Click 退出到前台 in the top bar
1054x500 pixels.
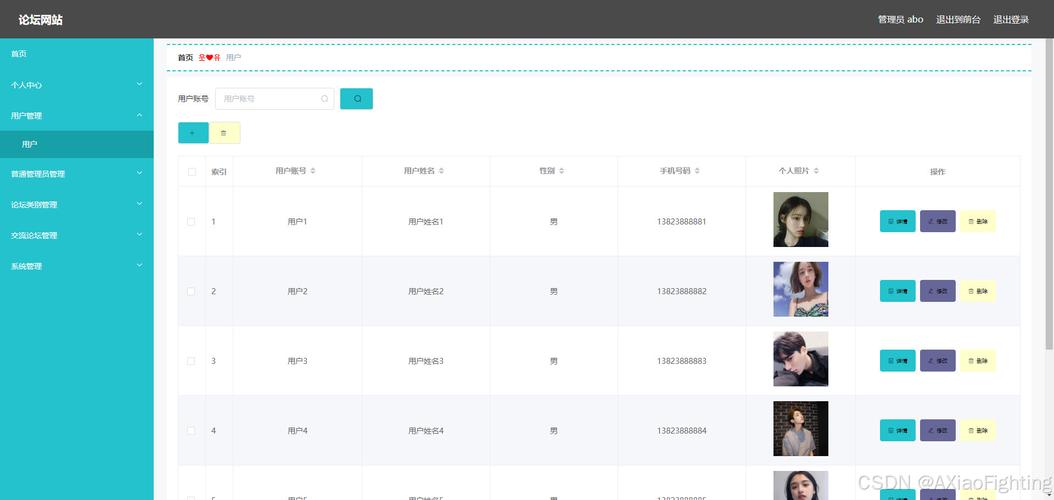pos(958,19)
